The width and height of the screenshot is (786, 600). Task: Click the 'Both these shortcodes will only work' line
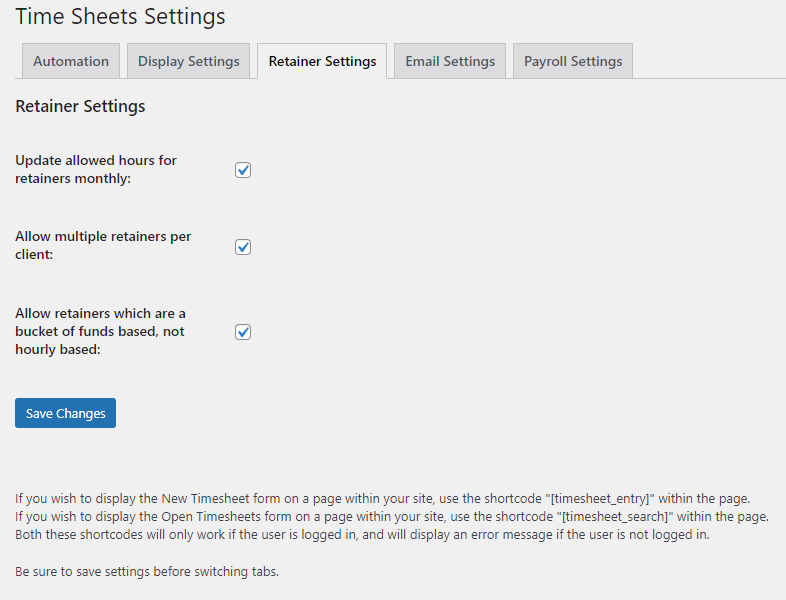tap(362, 535)
